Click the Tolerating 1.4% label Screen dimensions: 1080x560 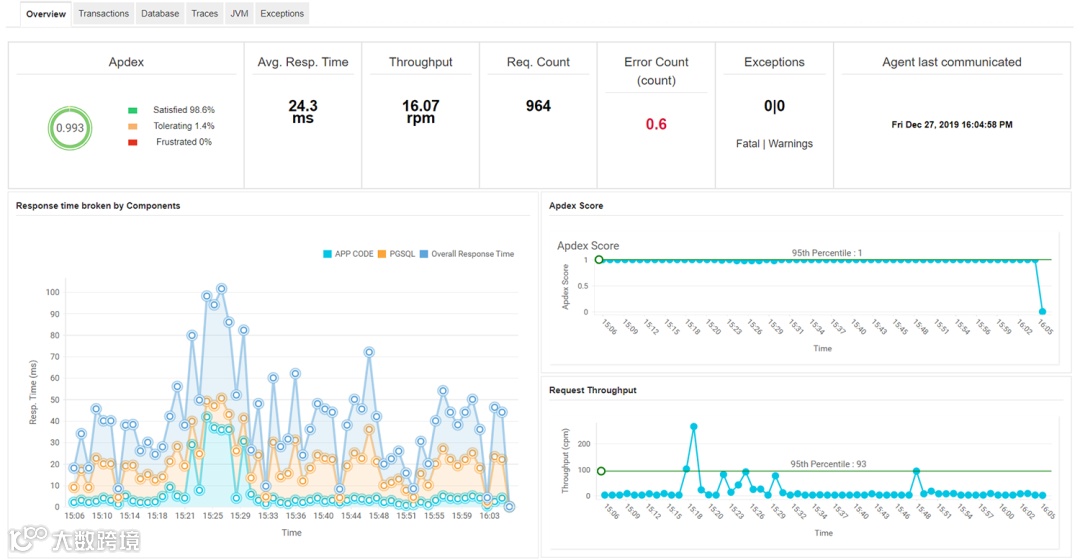pos(184,126)
